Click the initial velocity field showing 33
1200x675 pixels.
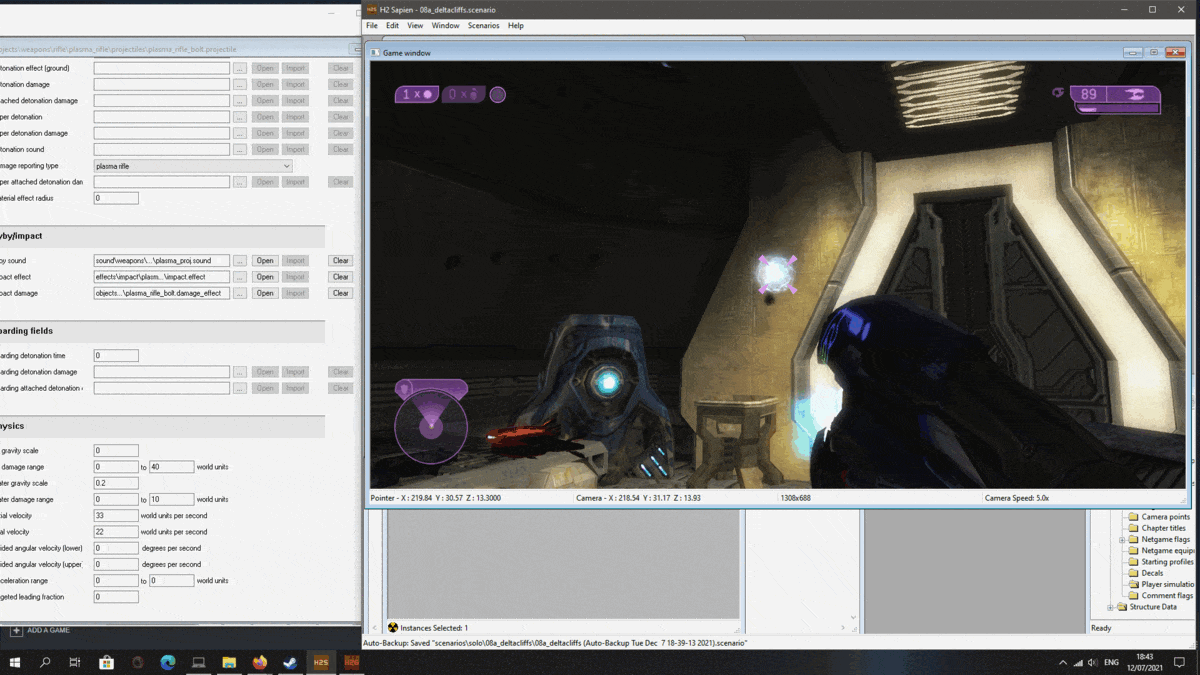click(116, 516)
